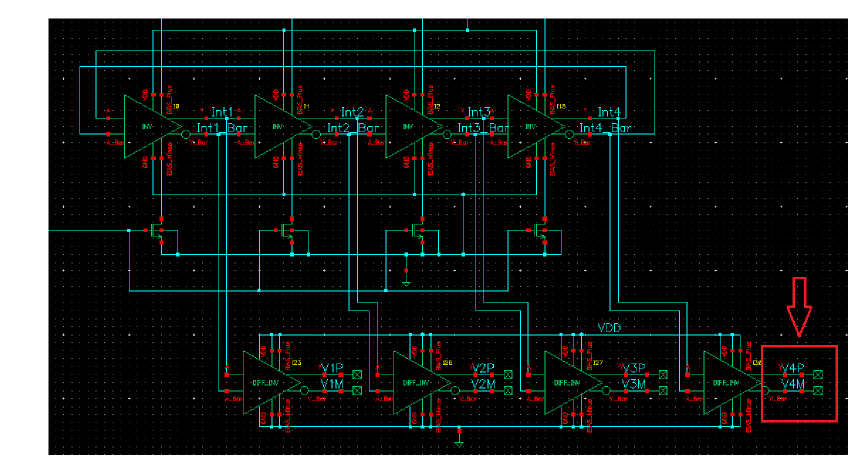Select the Int3 net label

479,112
